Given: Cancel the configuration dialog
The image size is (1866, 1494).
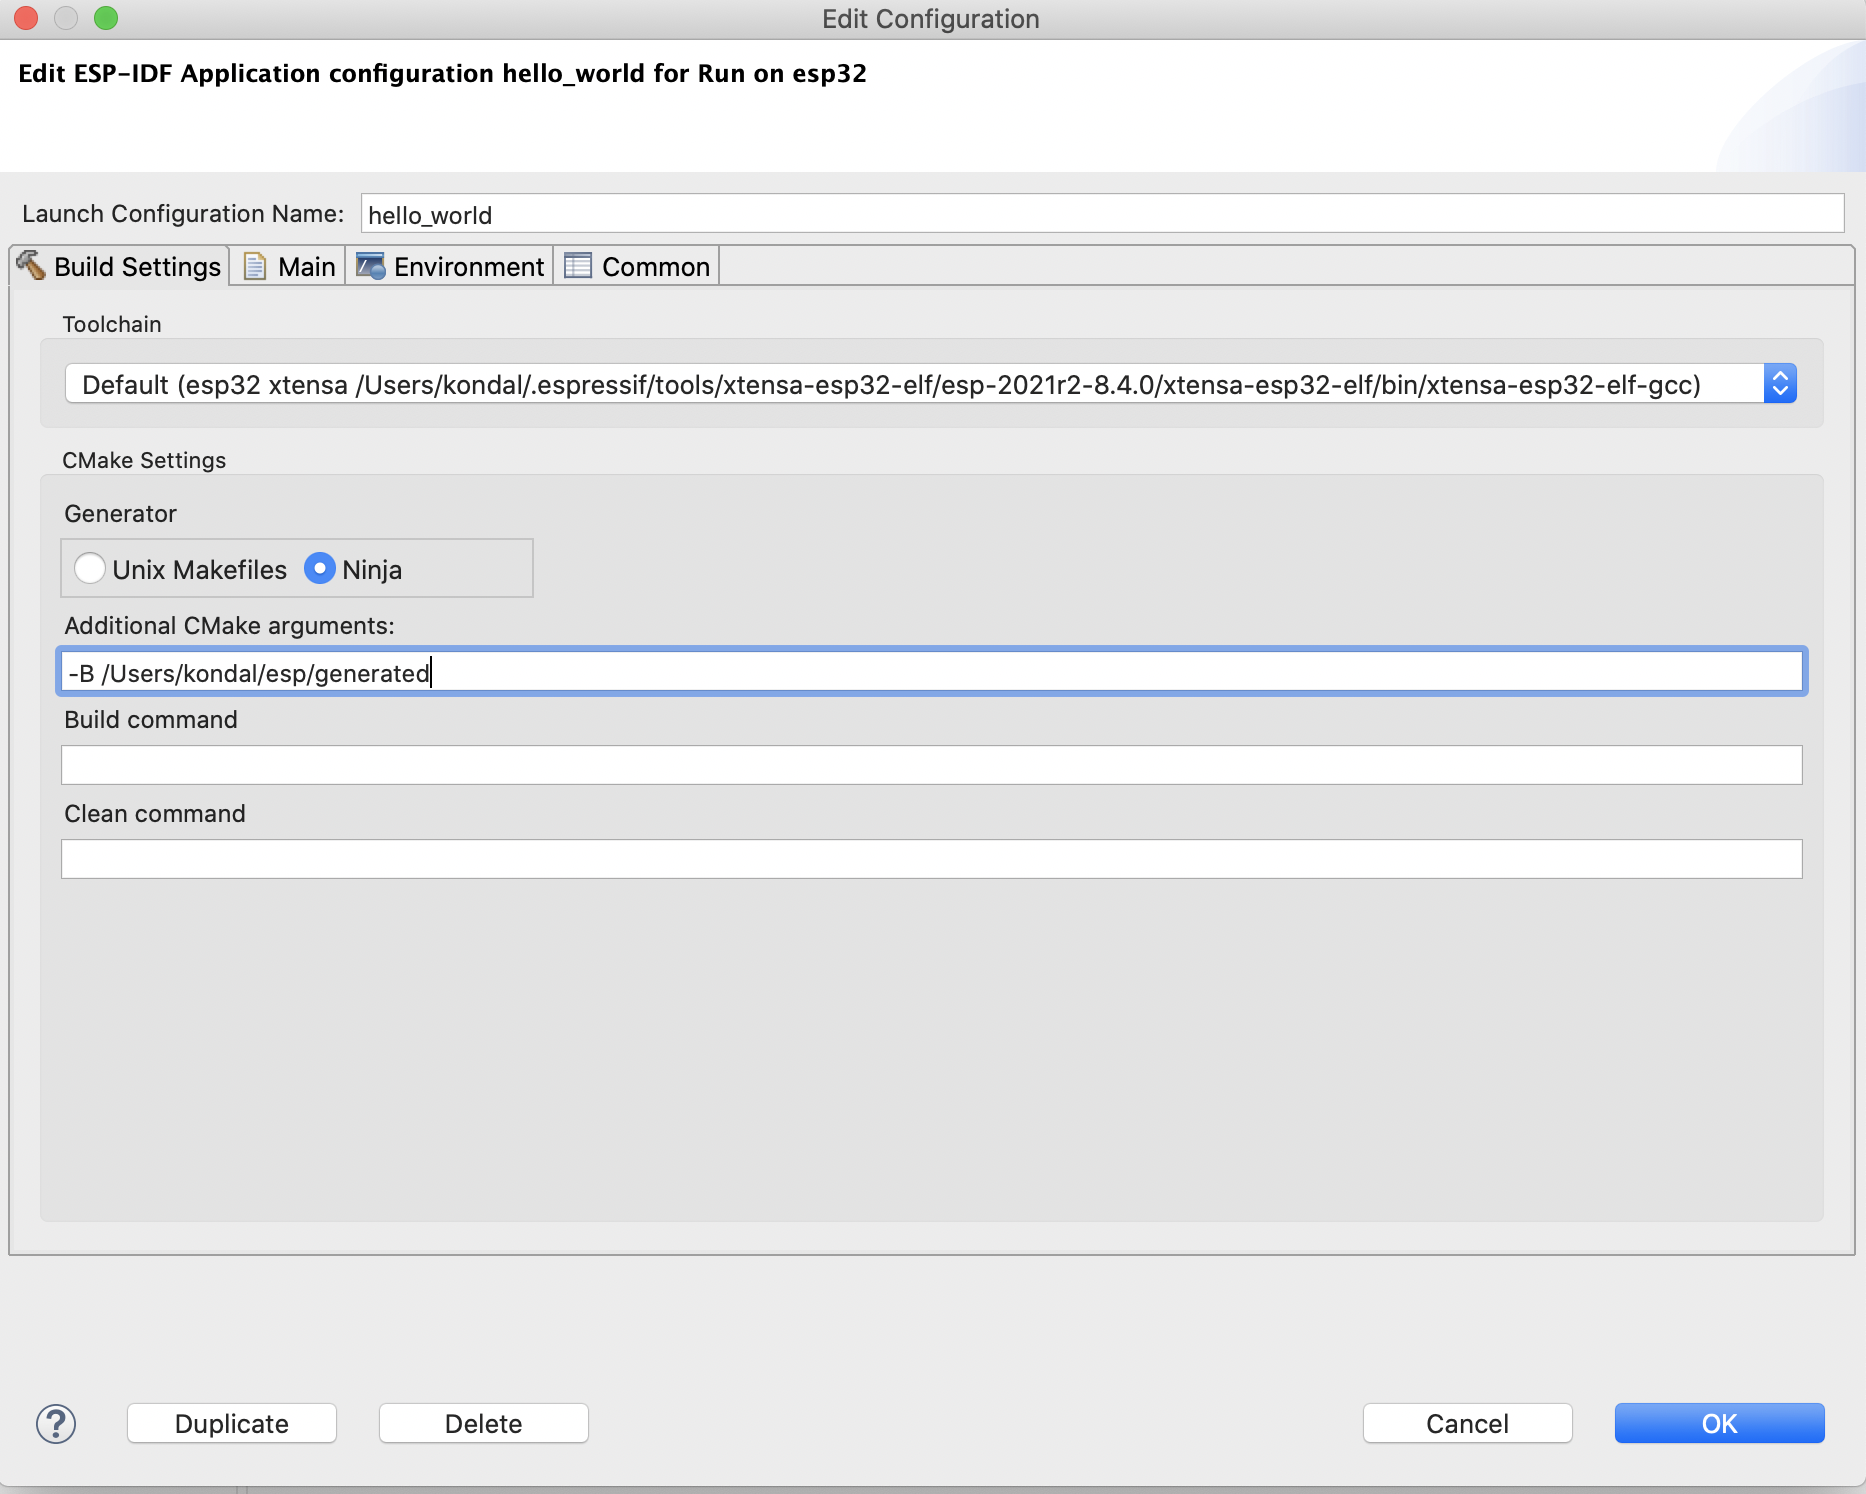Looking at the screenshot, I should click(x=1468, y=1423).
